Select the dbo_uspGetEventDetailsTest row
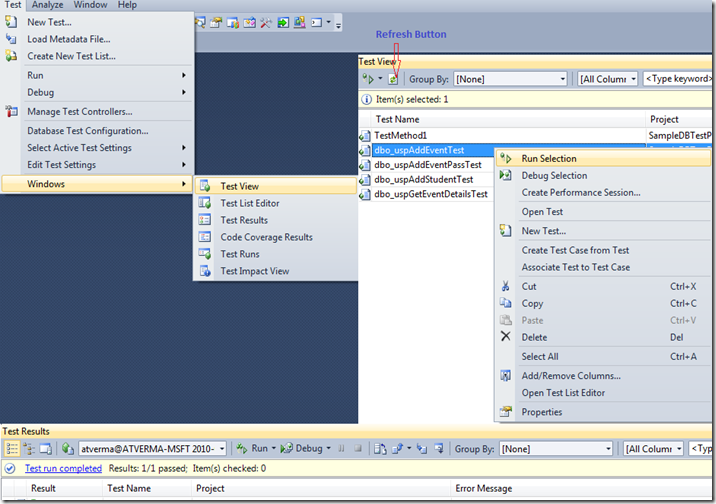Screen dimensions: 716x504 (x=430, y=194)
